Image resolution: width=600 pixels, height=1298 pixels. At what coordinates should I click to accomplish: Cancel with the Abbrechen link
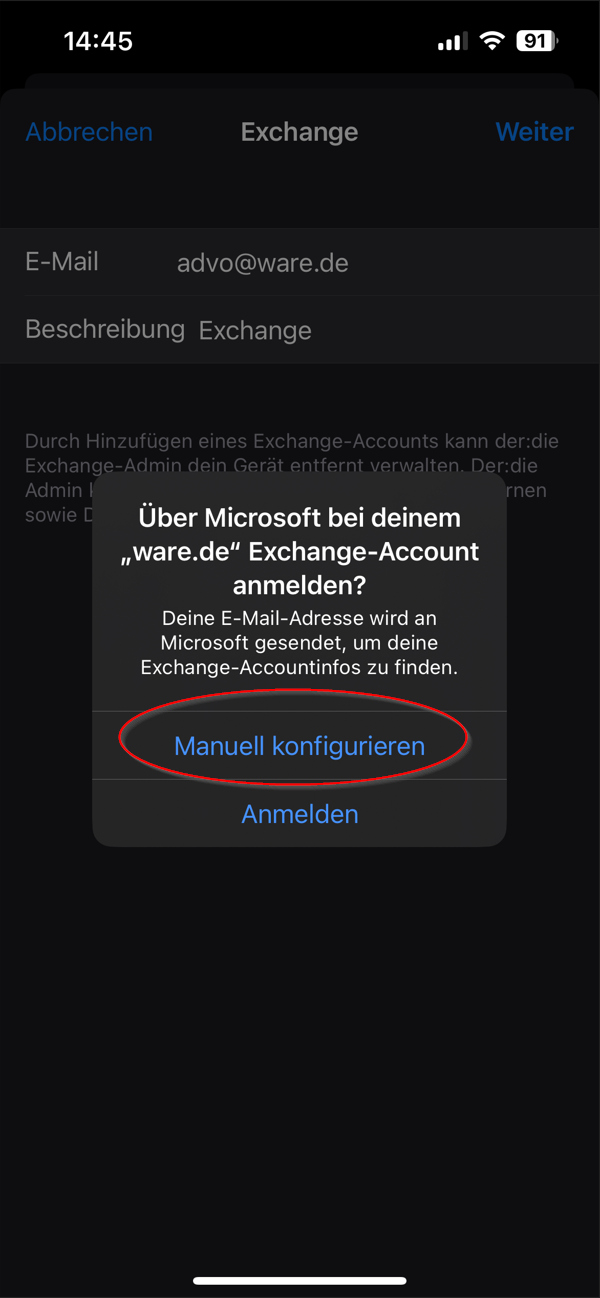click(89, 132)
